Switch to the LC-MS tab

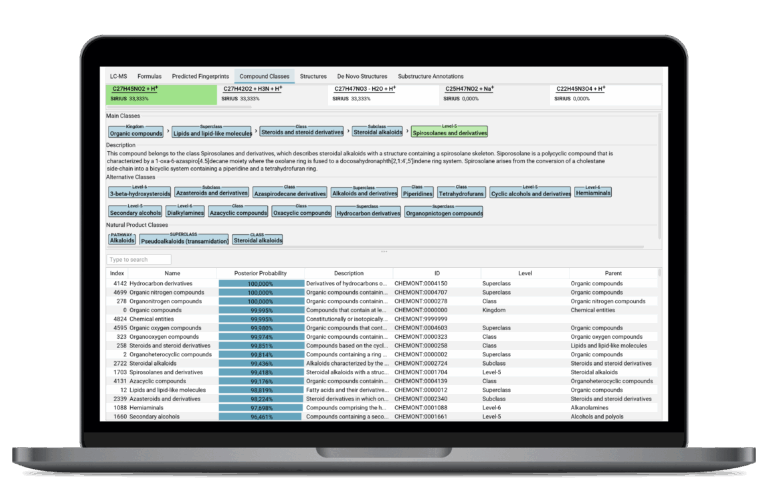click(118, 76)
